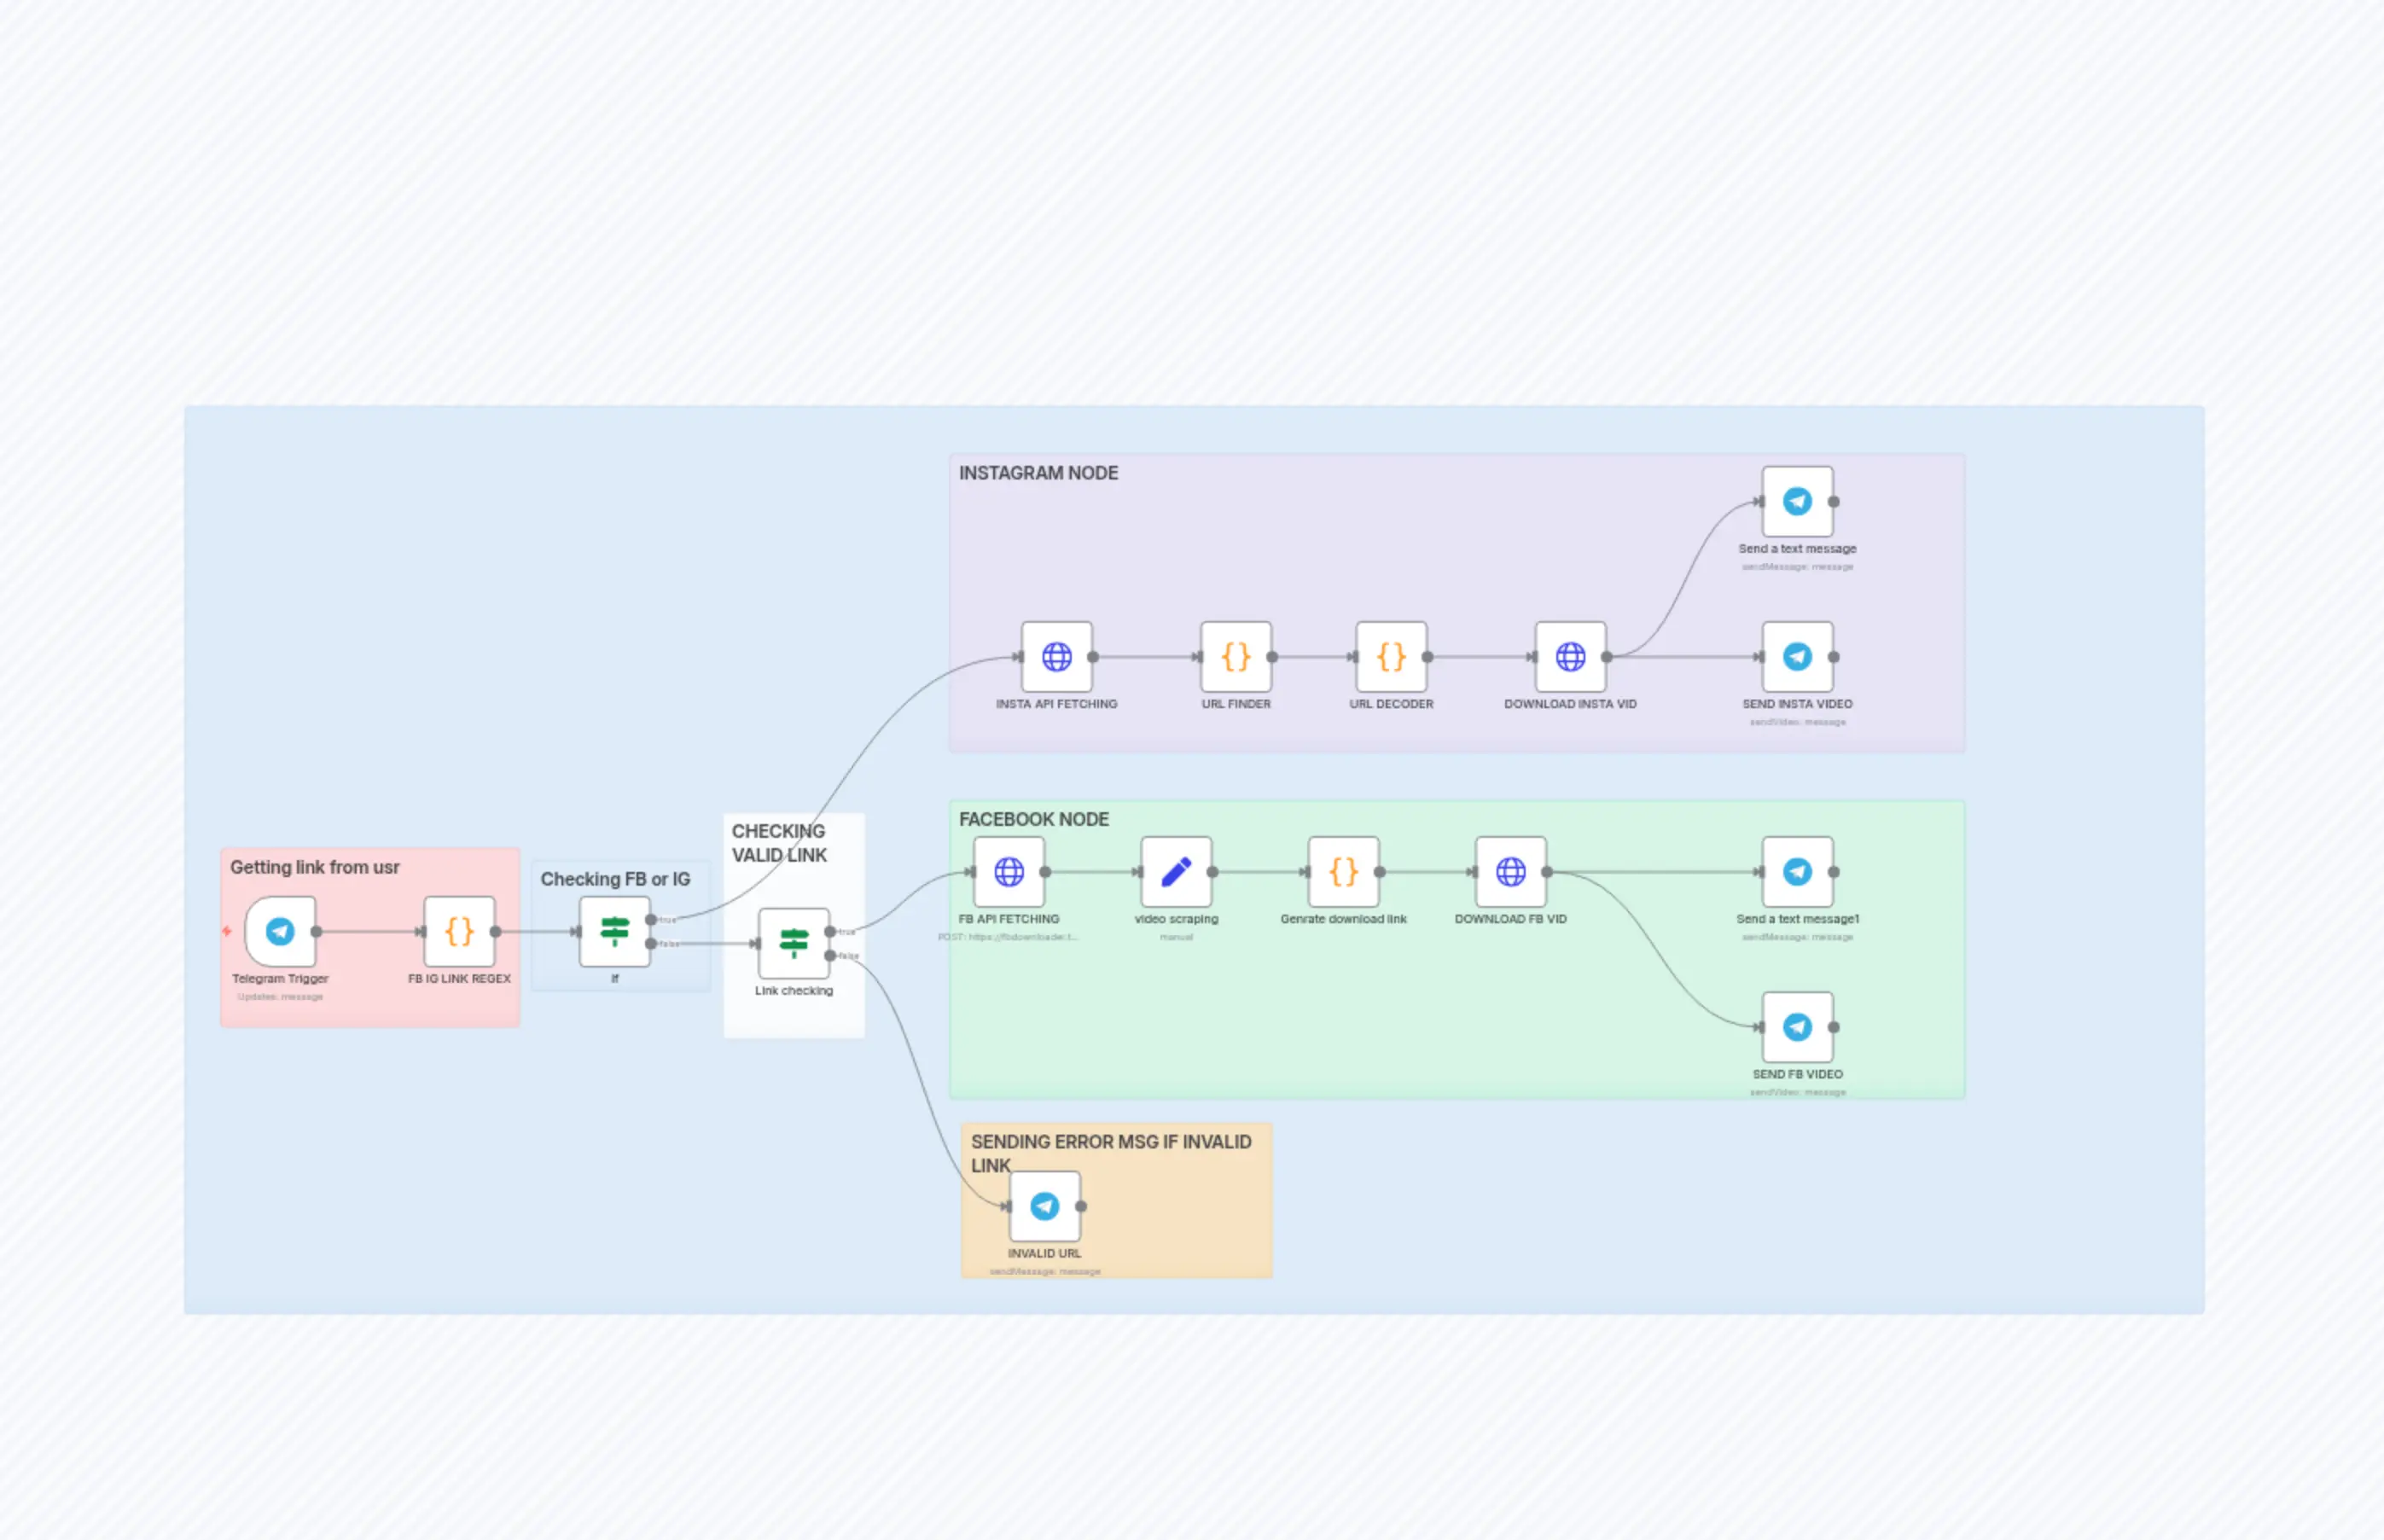Image resolution: width=2384 pixels, height=1540 pixels.
Task: Click the INSTAGRAM NODE sticky note title
Action: tap(1038, 473)
